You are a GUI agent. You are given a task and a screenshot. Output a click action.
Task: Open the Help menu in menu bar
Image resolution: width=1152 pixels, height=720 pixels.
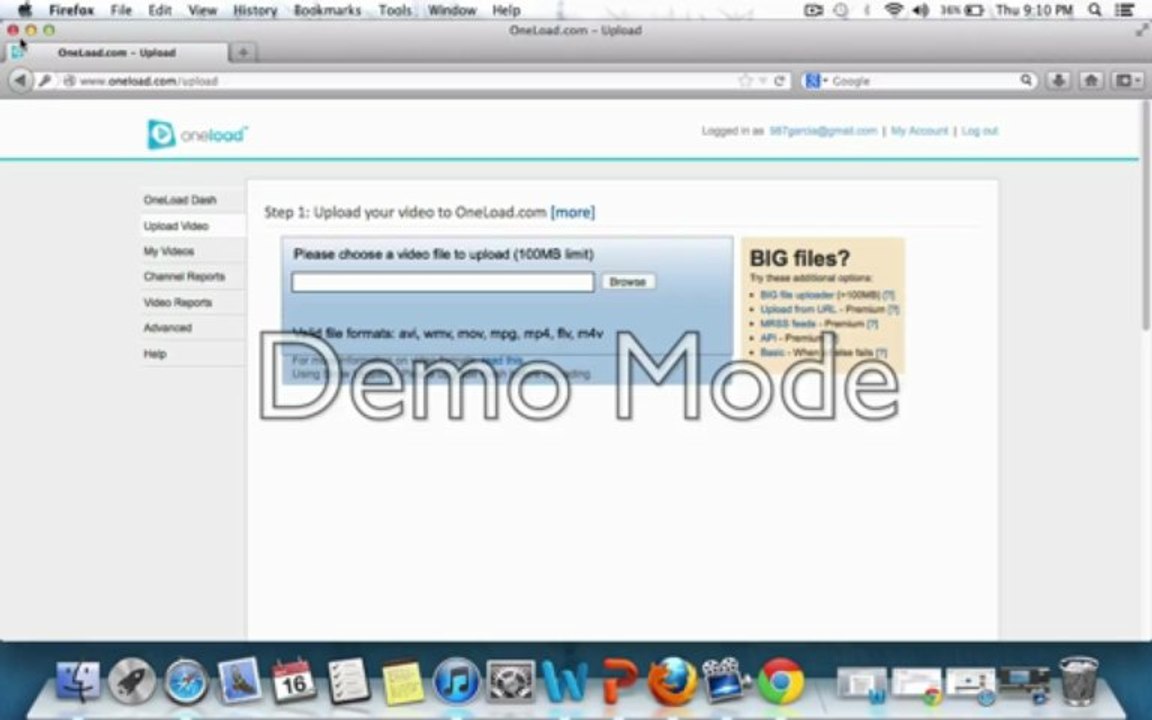point(506,10)
